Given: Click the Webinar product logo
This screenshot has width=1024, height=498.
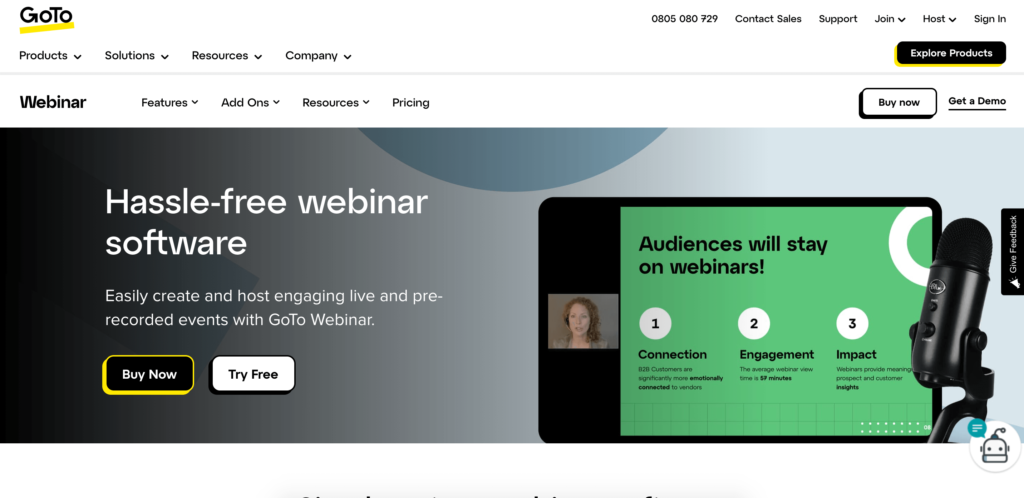Looking at the screenshot, I should [x=53, y=102].
